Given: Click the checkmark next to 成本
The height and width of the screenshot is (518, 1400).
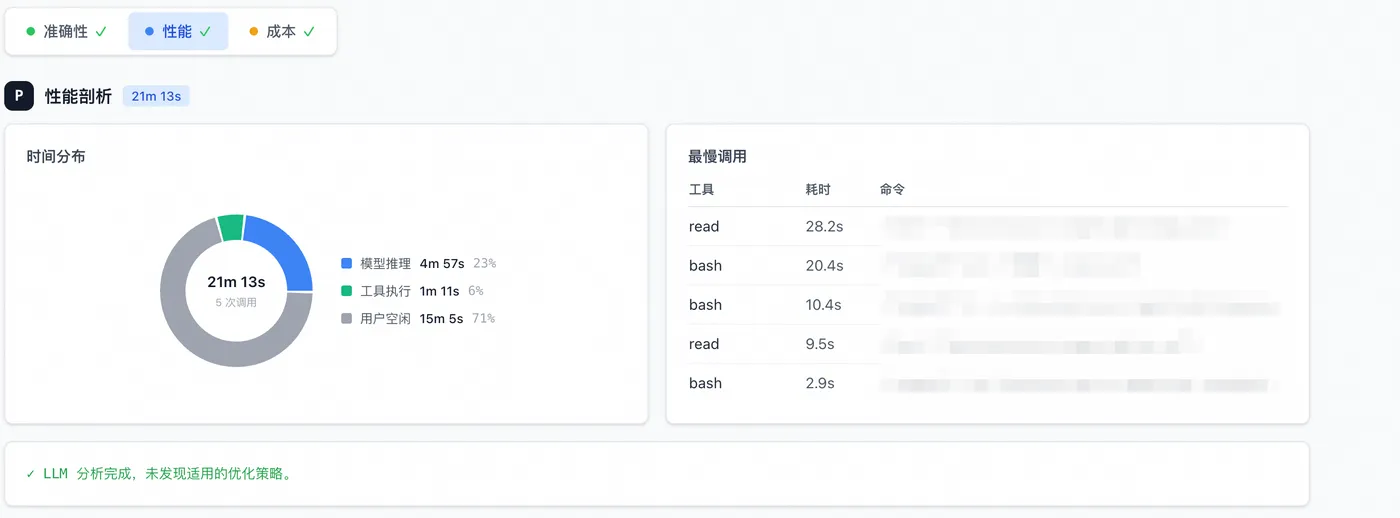Looking at the screenshot, I should 309,32.
